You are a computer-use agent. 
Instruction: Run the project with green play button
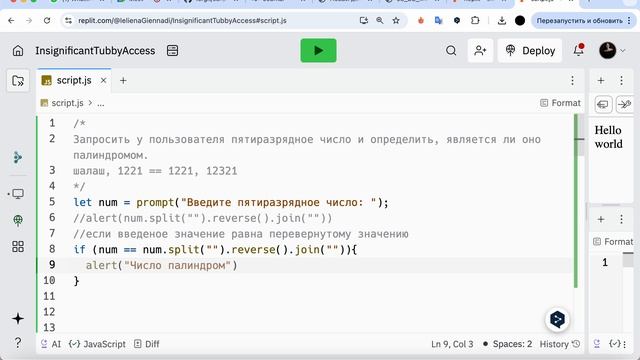(x=318, y=51)
